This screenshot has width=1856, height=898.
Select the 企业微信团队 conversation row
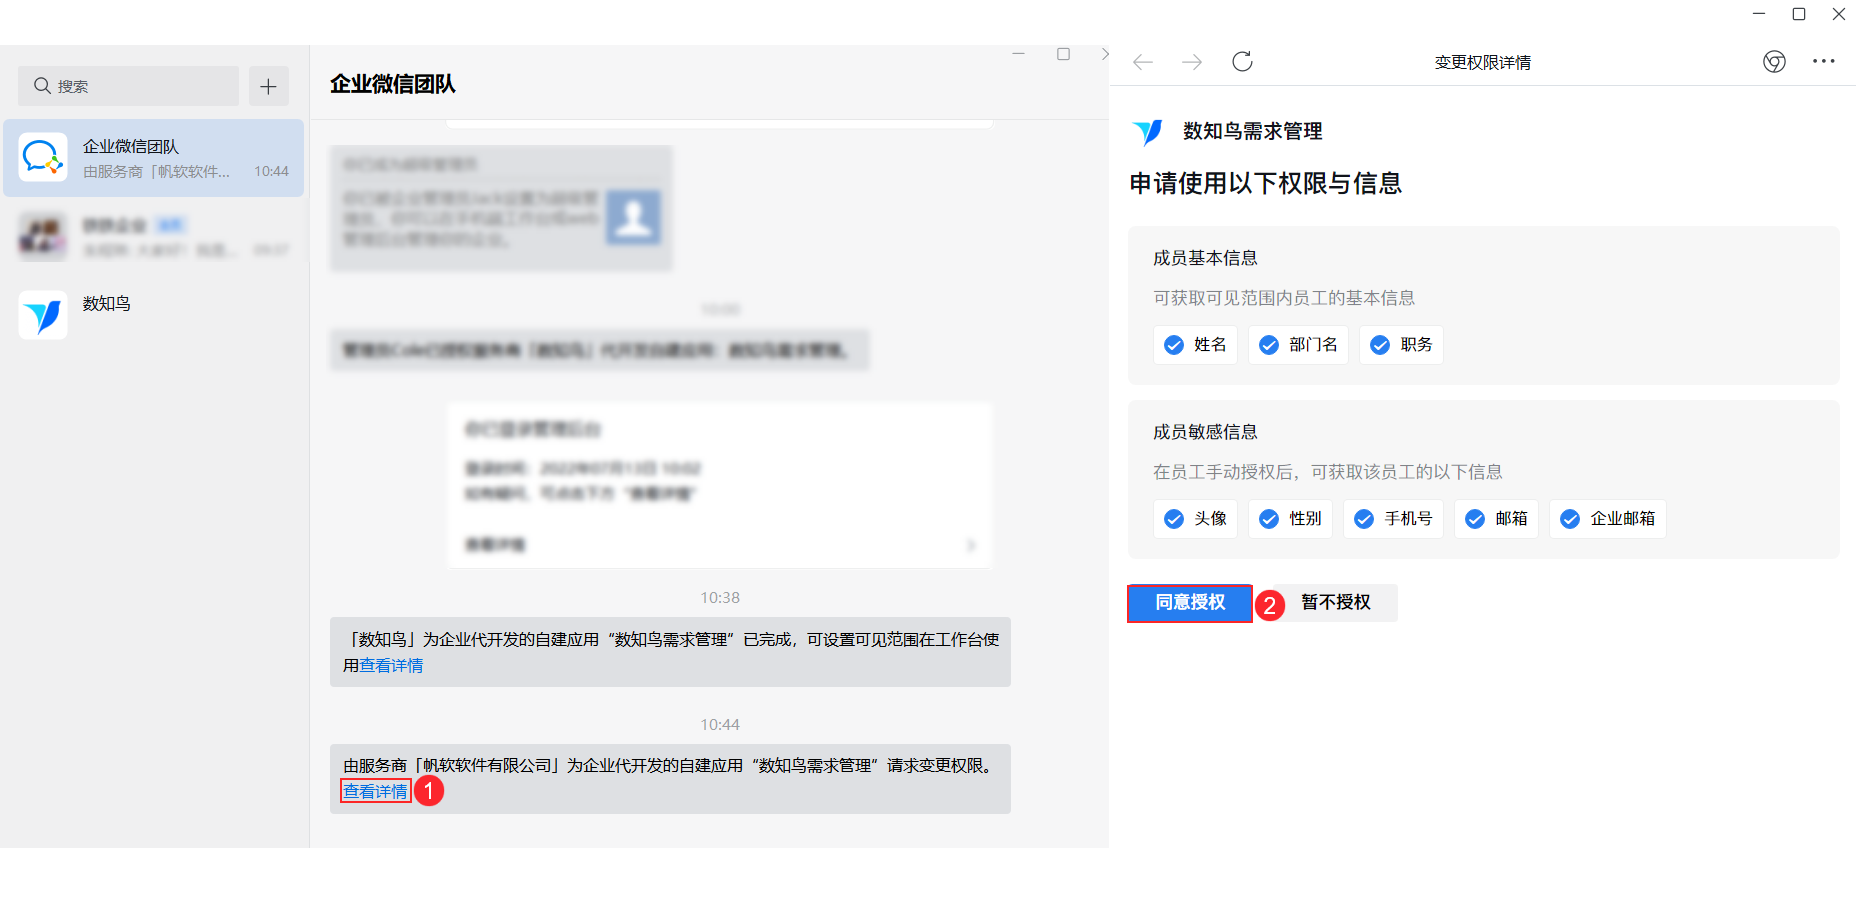154,158
